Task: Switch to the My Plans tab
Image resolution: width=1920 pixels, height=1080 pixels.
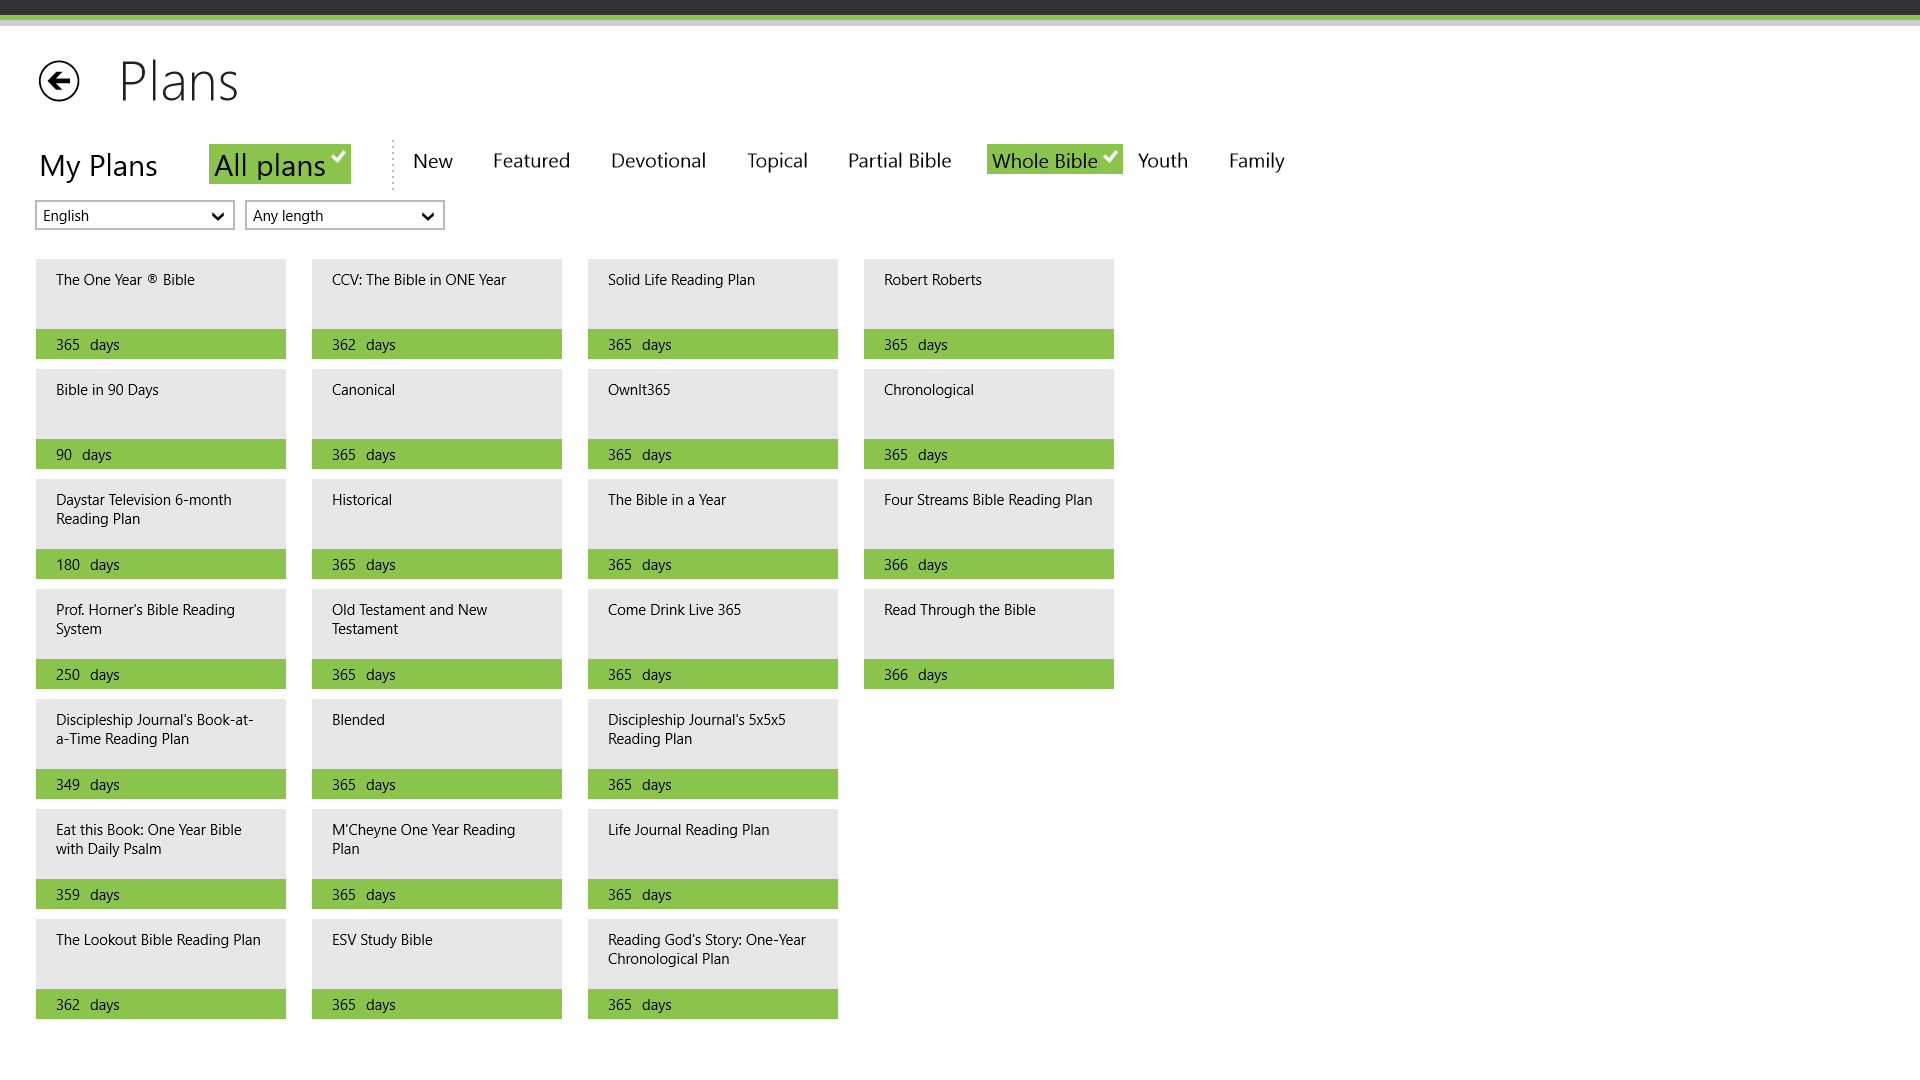Action: 98,165
